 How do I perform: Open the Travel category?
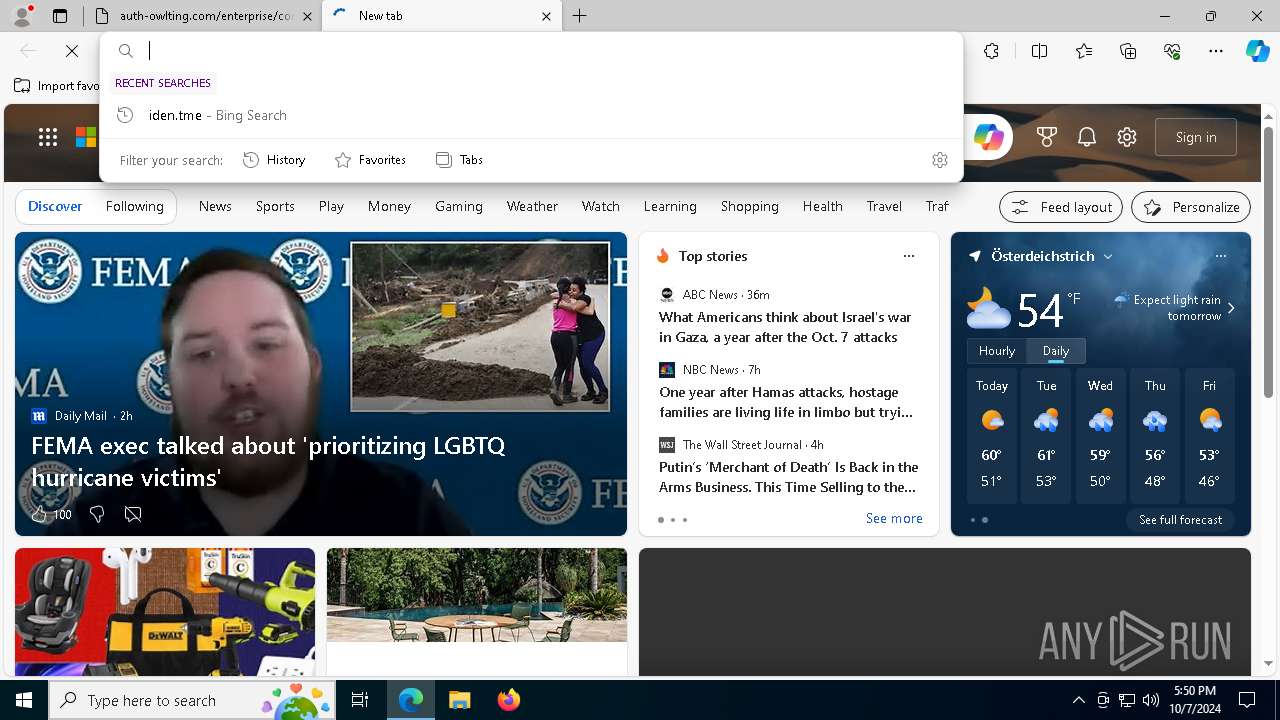[x=884, y=206]
